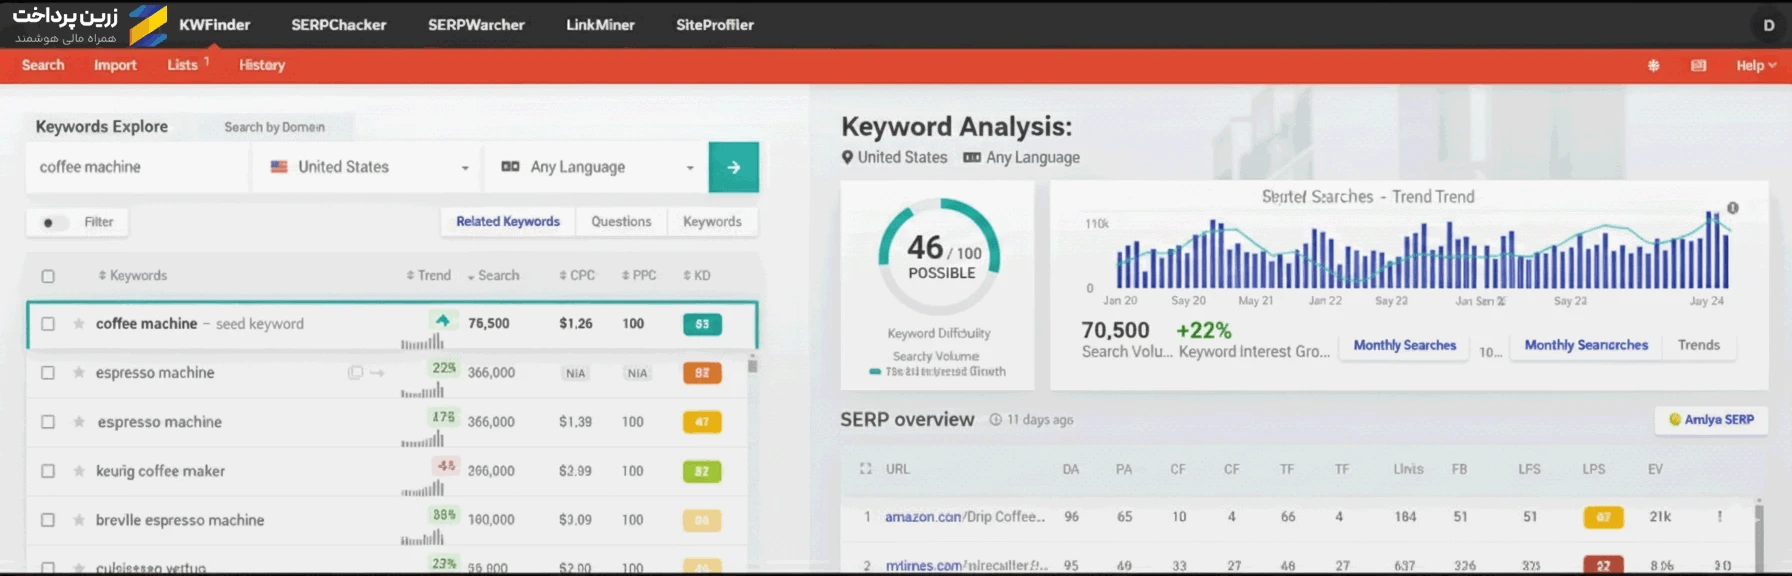The height and width of the screenshot is (576, 1792).
Task: Switch to the Questions tab
Action: (621, 221)
